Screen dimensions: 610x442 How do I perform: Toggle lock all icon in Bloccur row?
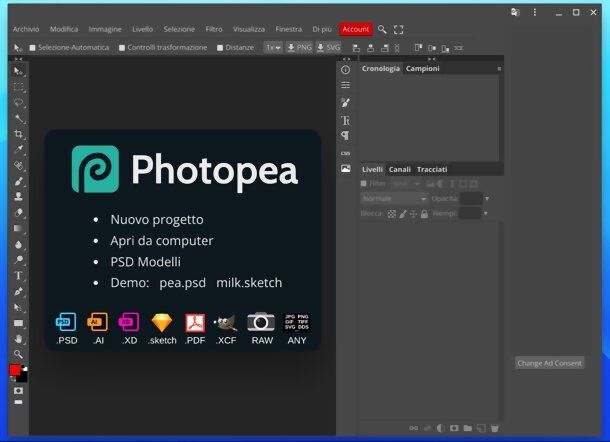tap(424, 214)
